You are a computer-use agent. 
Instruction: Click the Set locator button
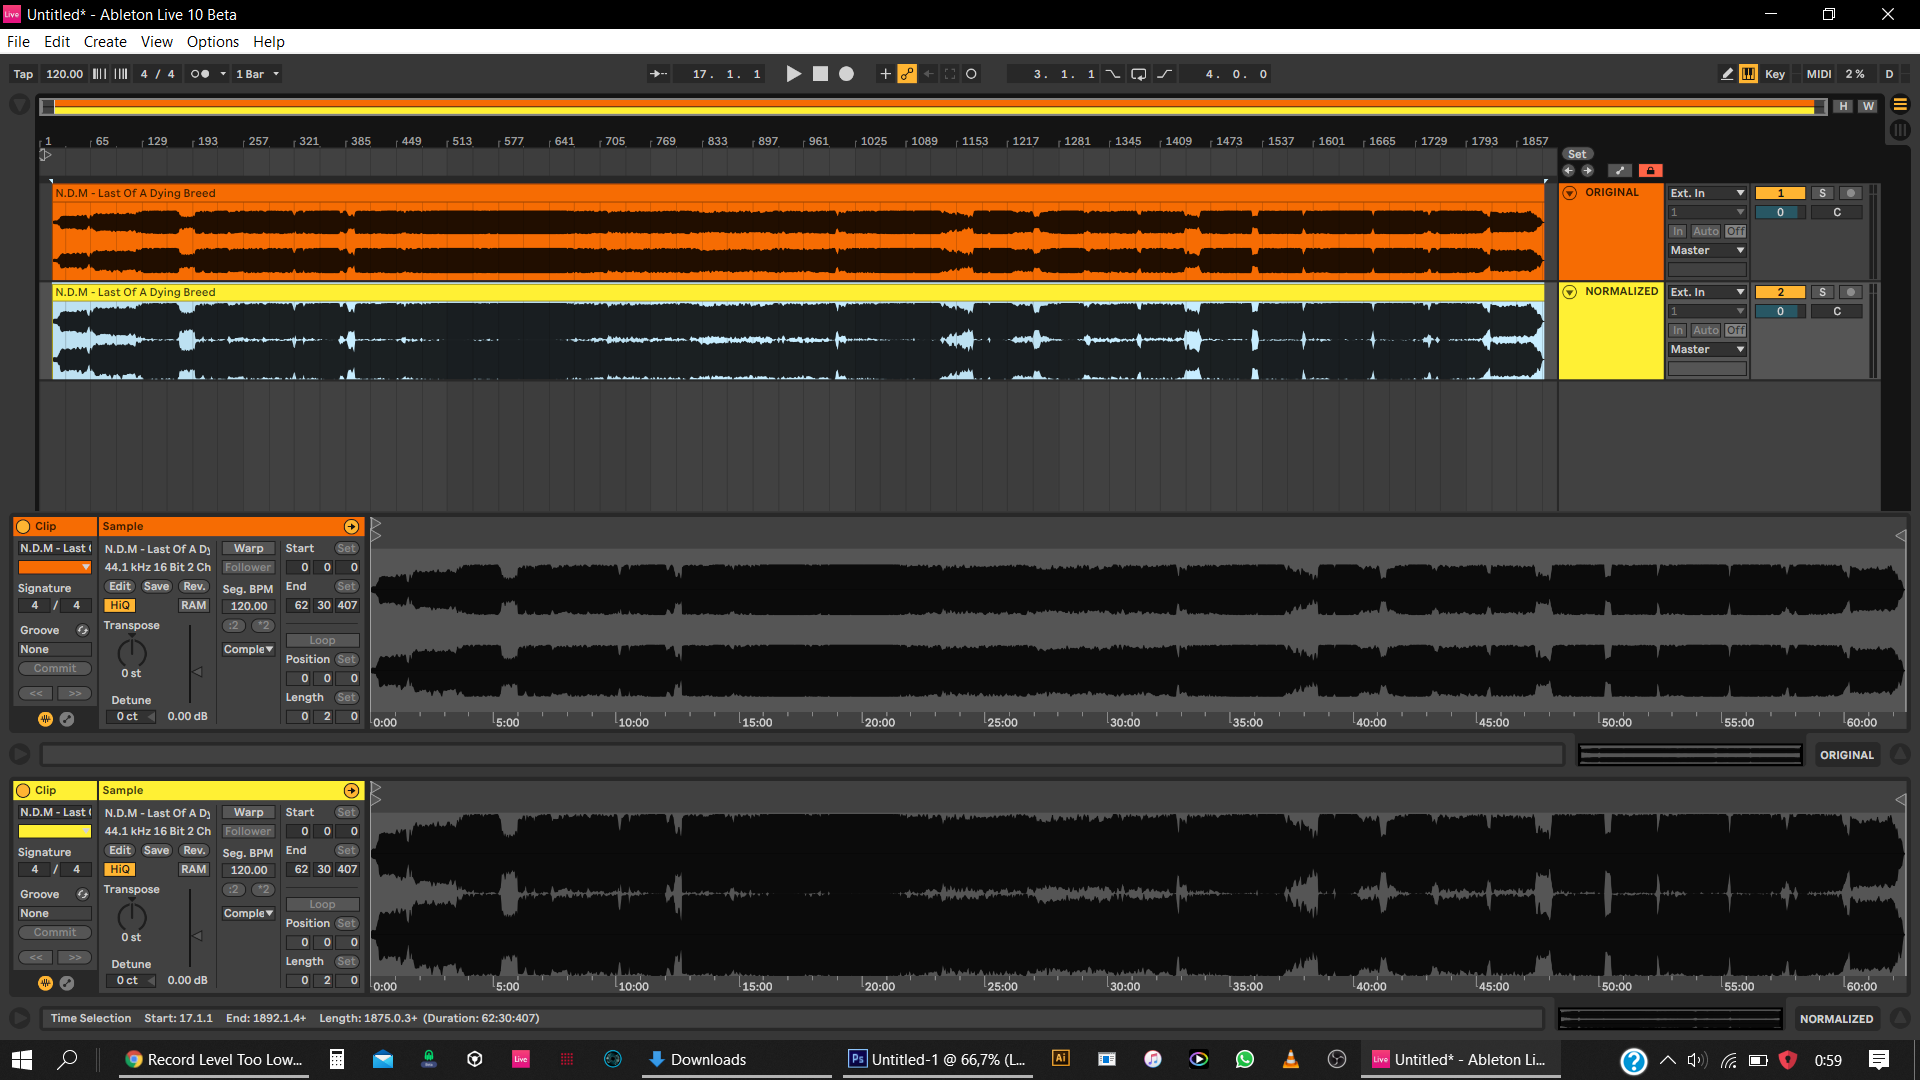point(1577,154)
